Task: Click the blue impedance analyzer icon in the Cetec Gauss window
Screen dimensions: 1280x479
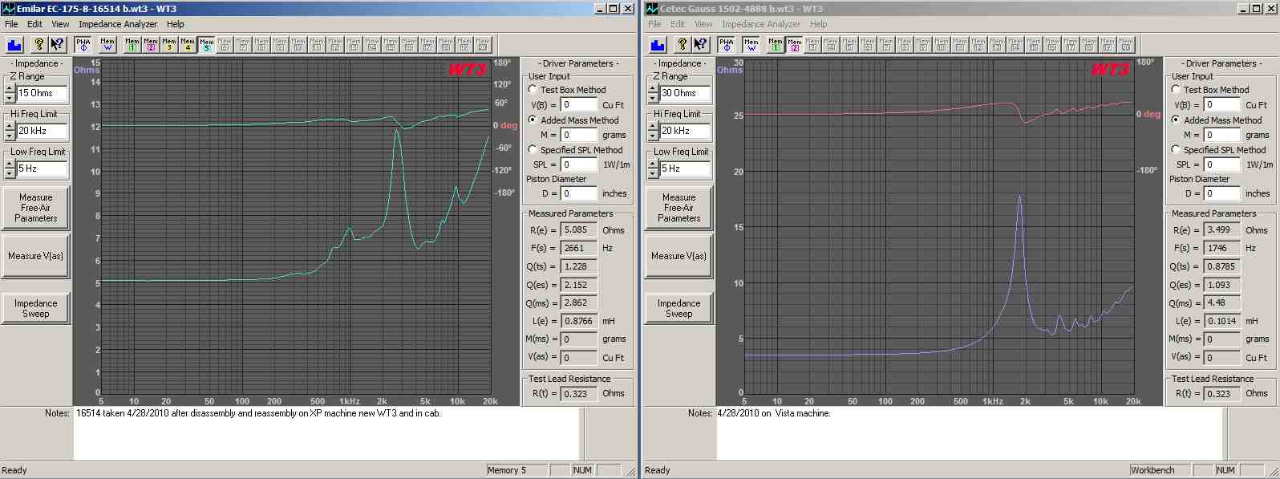Action: click(657, 44)
